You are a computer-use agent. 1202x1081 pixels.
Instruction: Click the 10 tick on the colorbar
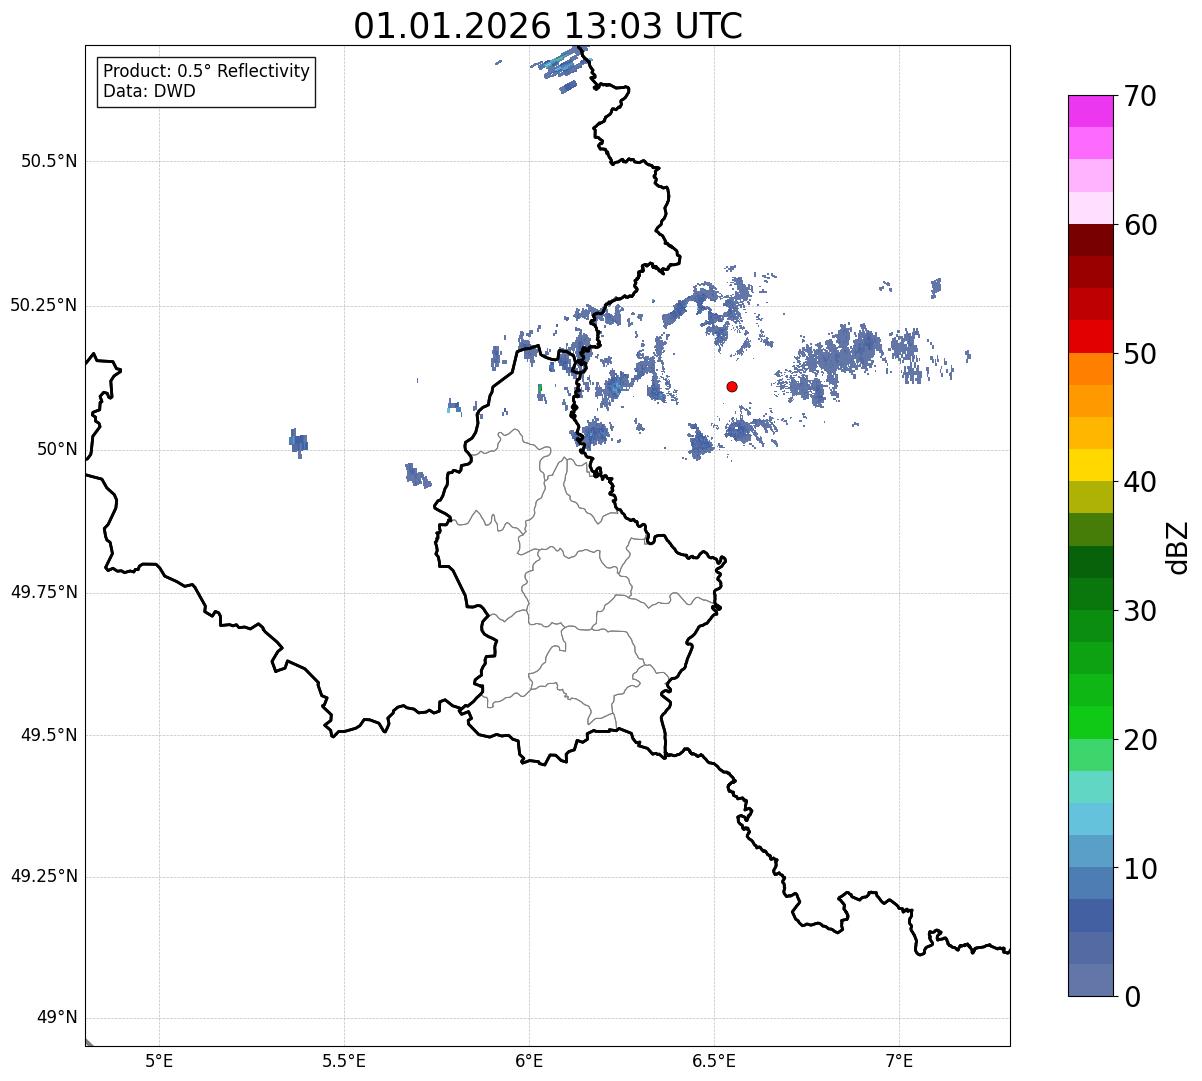click(1140, 870)
